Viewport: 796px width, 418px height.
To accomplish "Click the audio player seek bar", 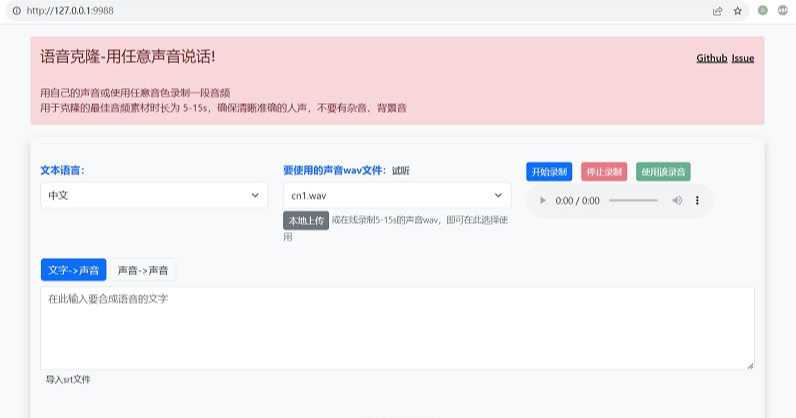I will click(633, 201).
